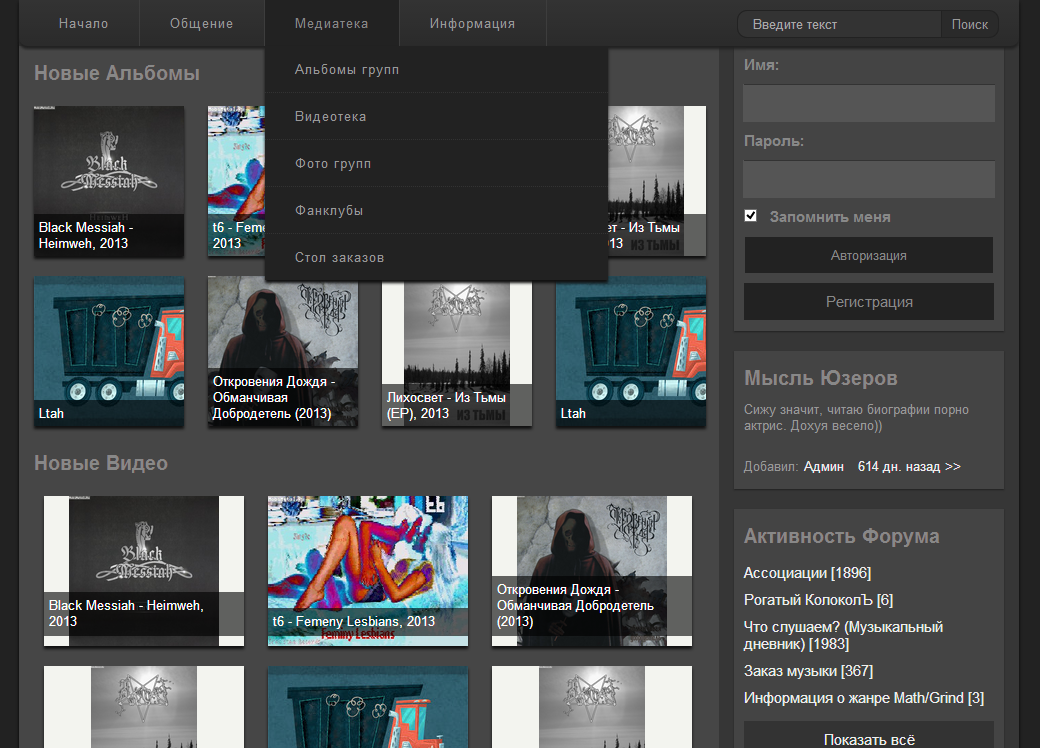This screenshot has height=748, width=1040.
Task: Click into the Имя username field
Action: pos(868,103)
